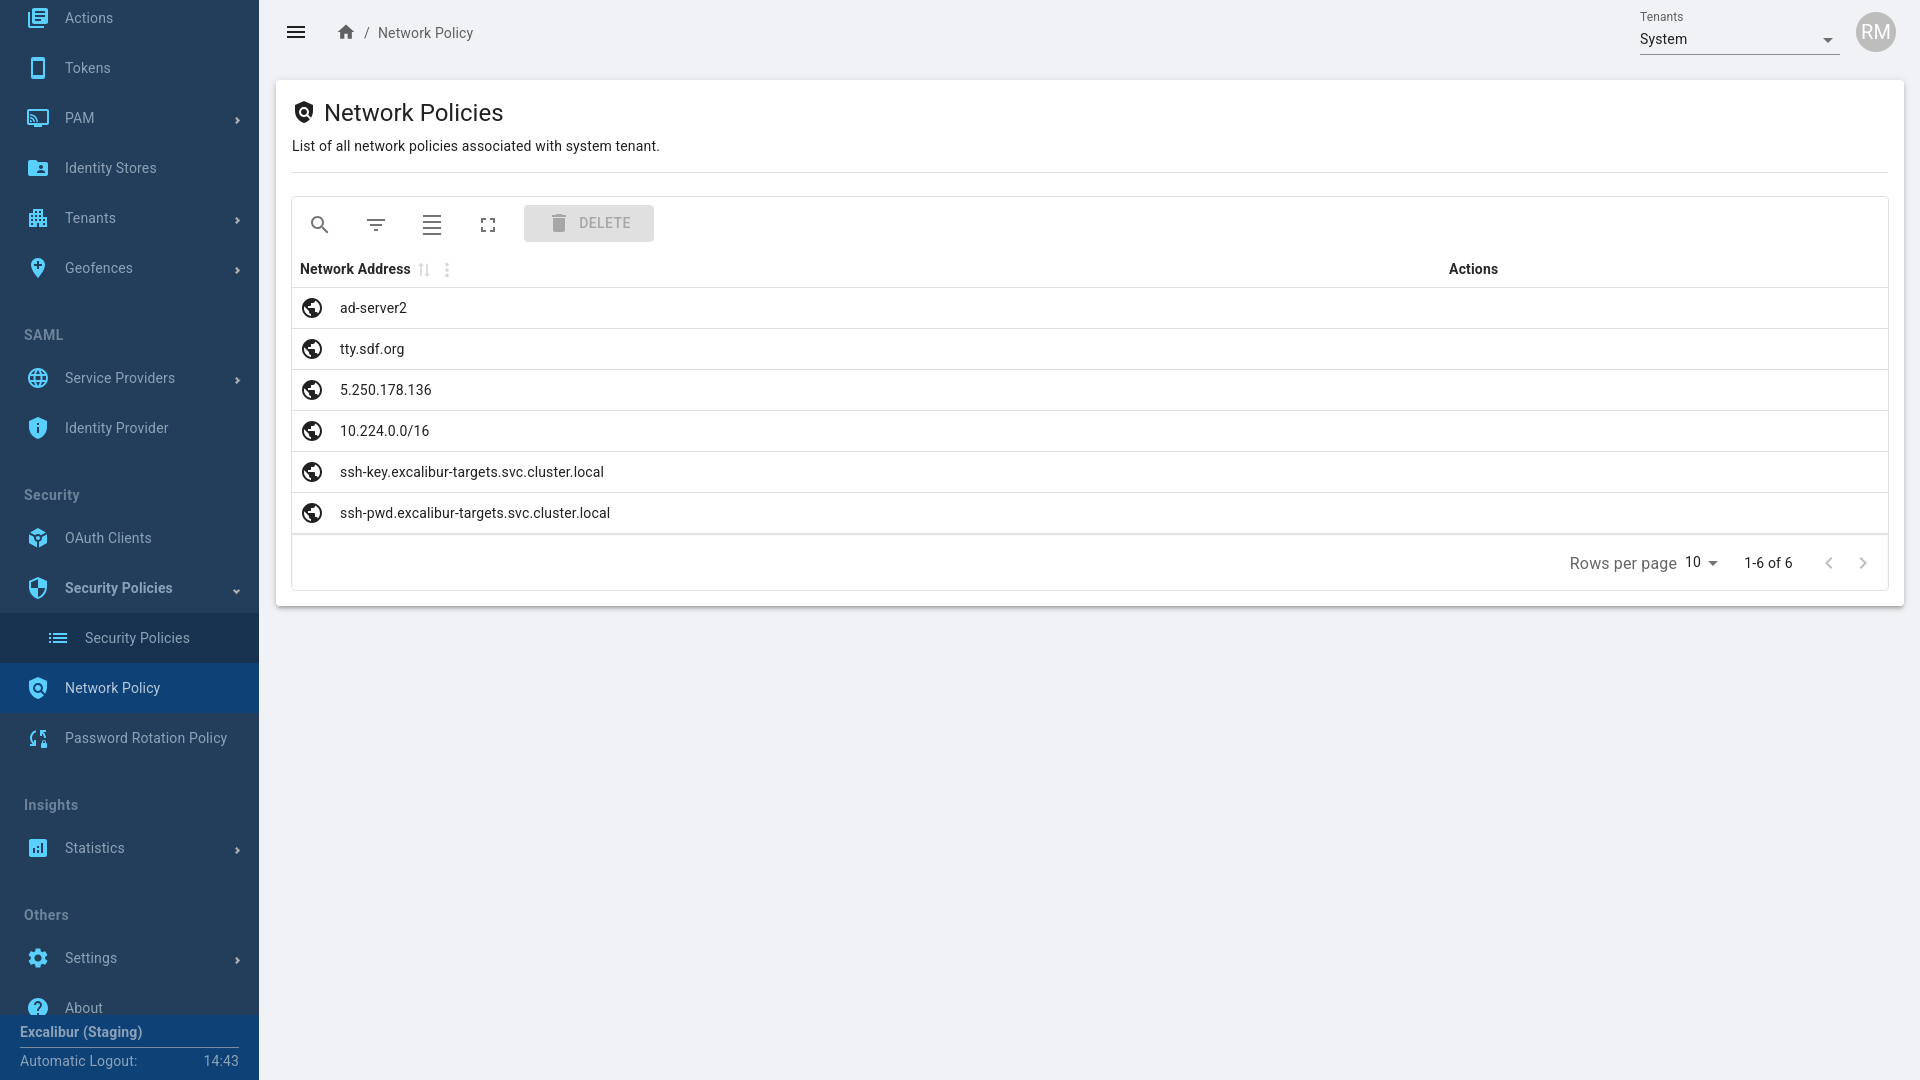Image resolution: width=1920 pixels, height=1080 pixels.
Task: Click the search icon in table toolbar
Action: pyautogui.click(x=319, y=225)
